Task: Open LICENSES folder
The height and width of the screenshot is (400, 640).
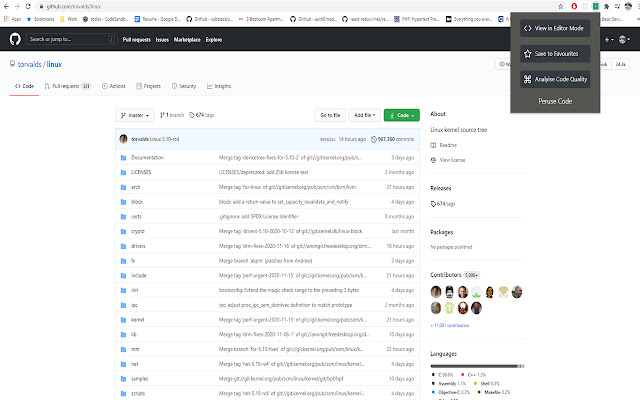Action: coord(141,172)
